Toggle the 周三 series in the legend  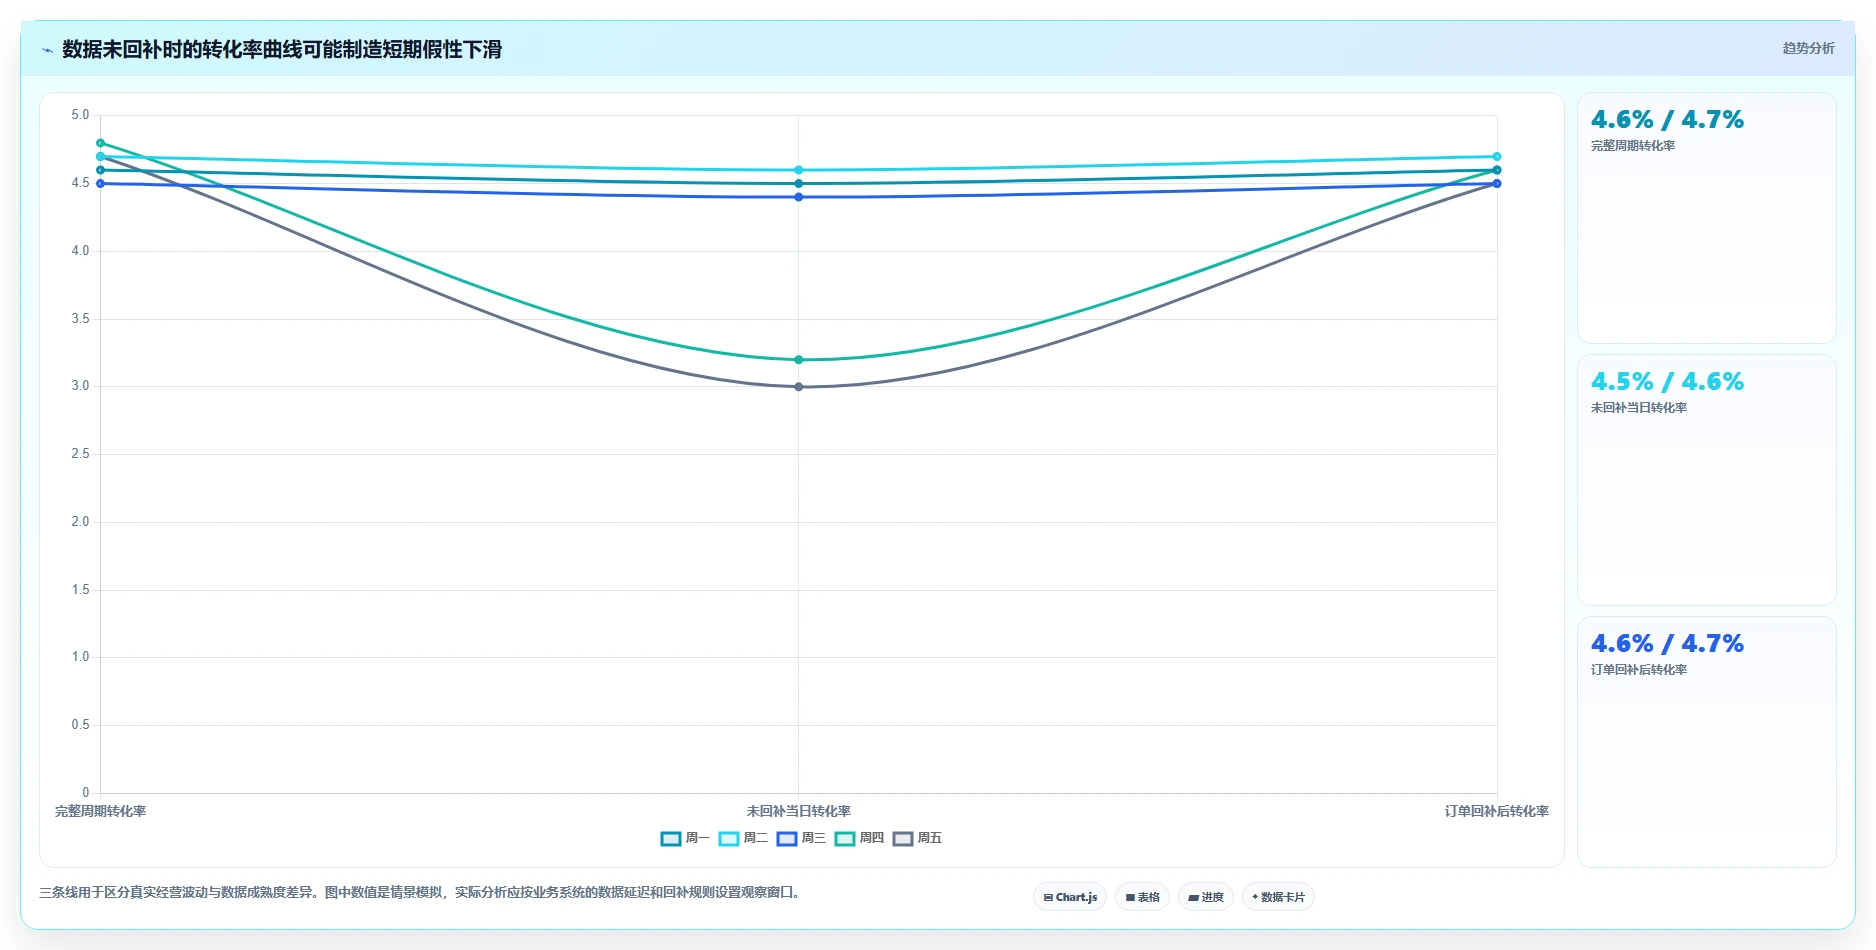801,838
